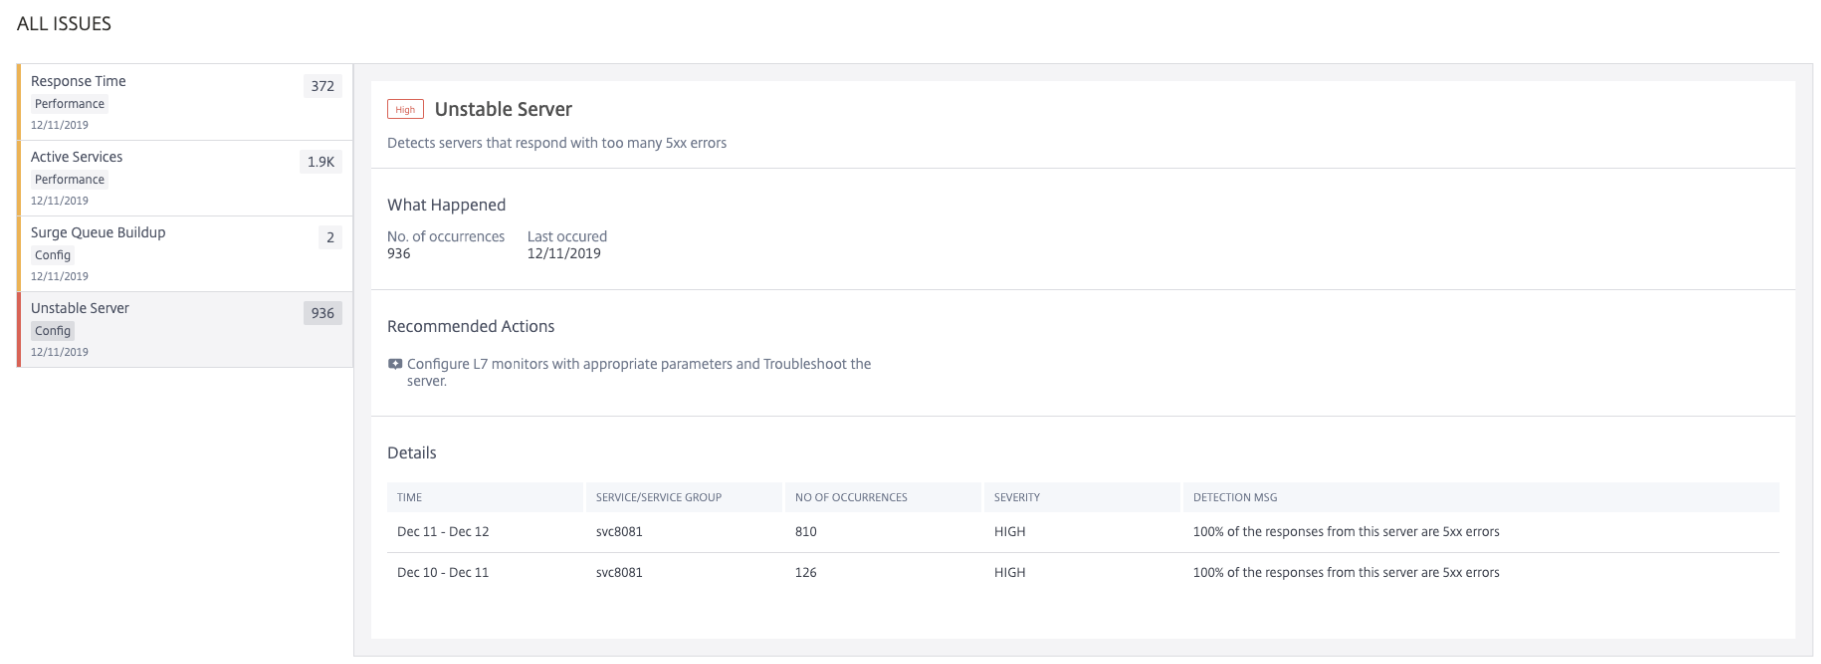Click the 'Detects servers that respond' description

coord(557,143)
